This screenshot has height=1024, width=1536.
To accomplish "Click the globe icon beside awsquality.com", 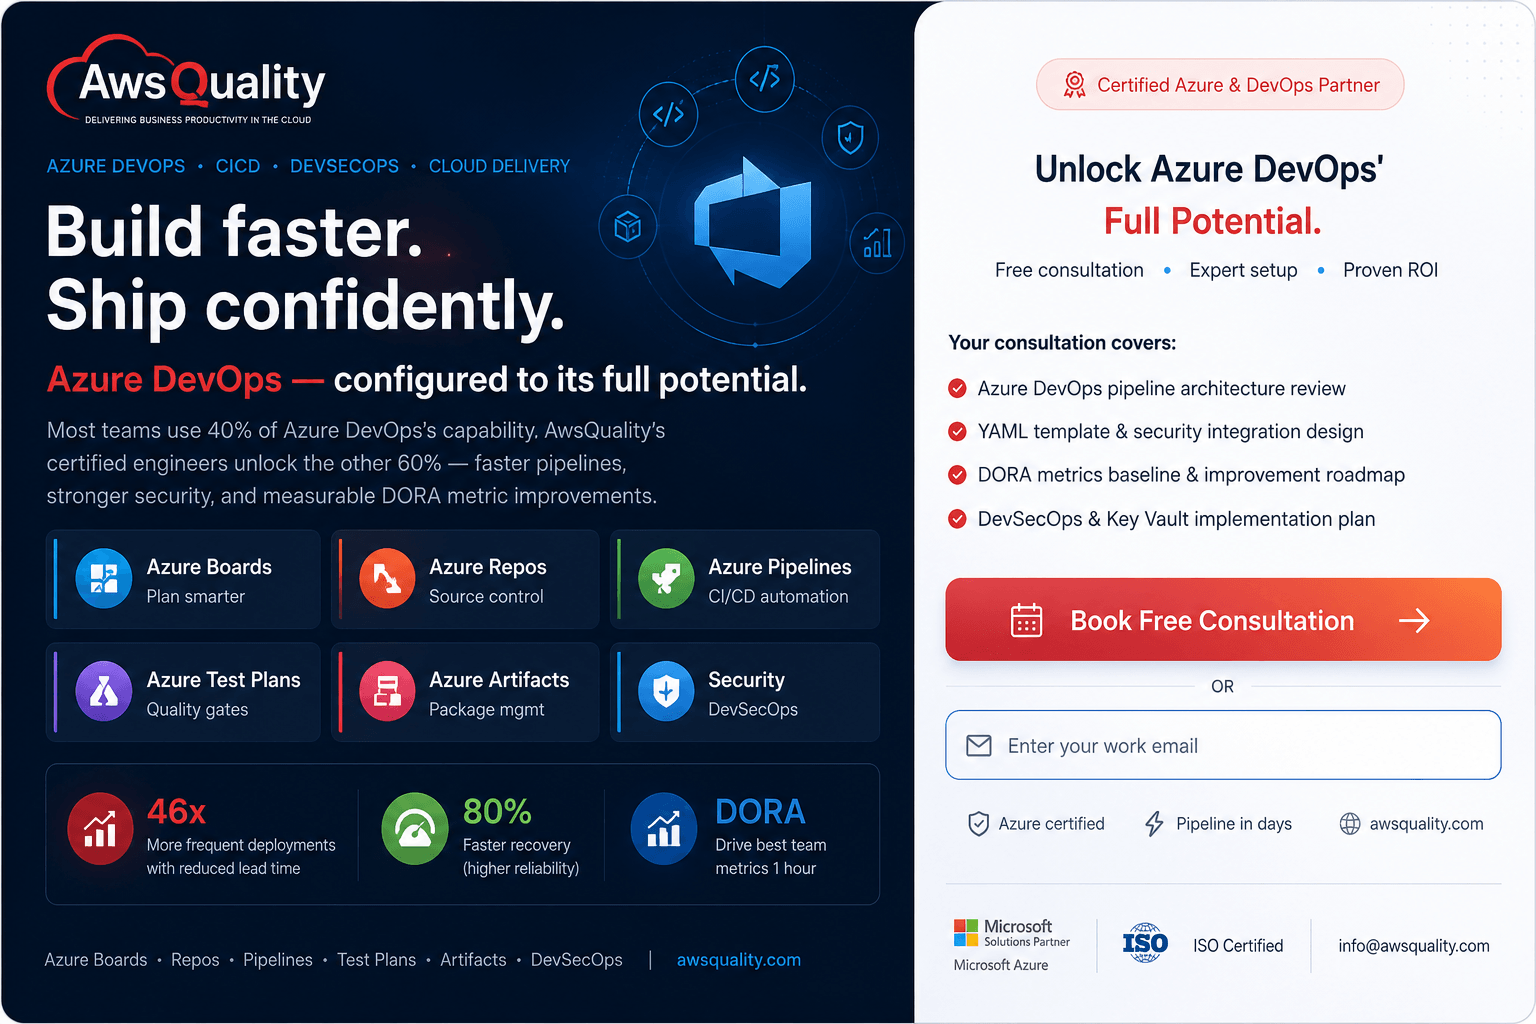I will (x=1350, y=824).
